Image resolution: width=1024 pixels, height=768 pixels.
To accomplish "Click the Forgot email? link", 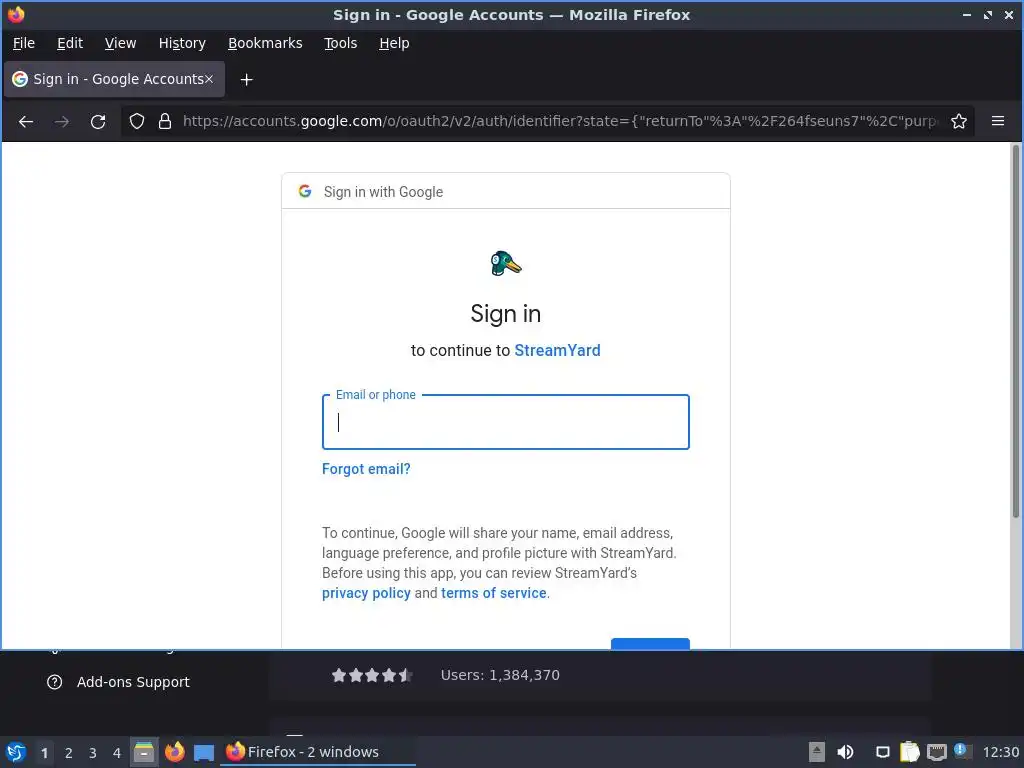I will (366, 469).
